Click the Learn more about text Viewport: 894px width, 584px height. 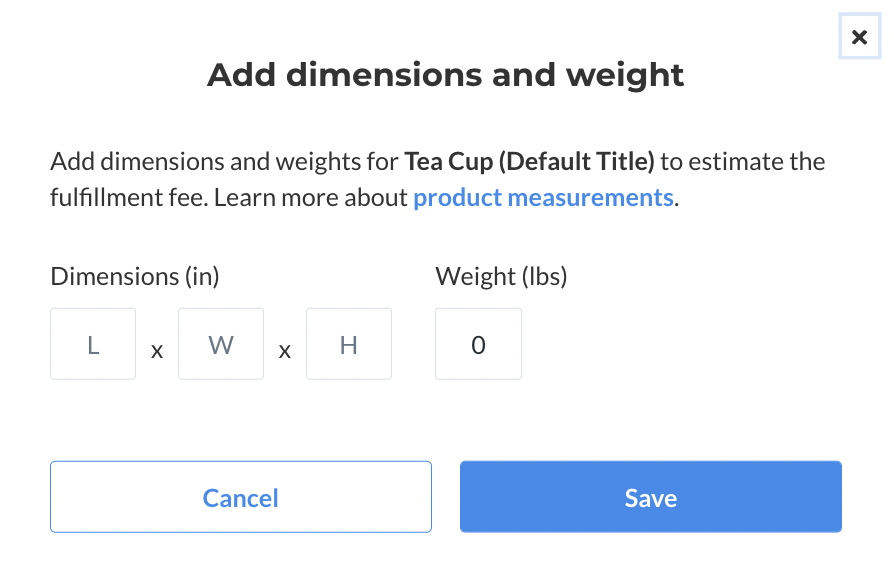[311, 197]
